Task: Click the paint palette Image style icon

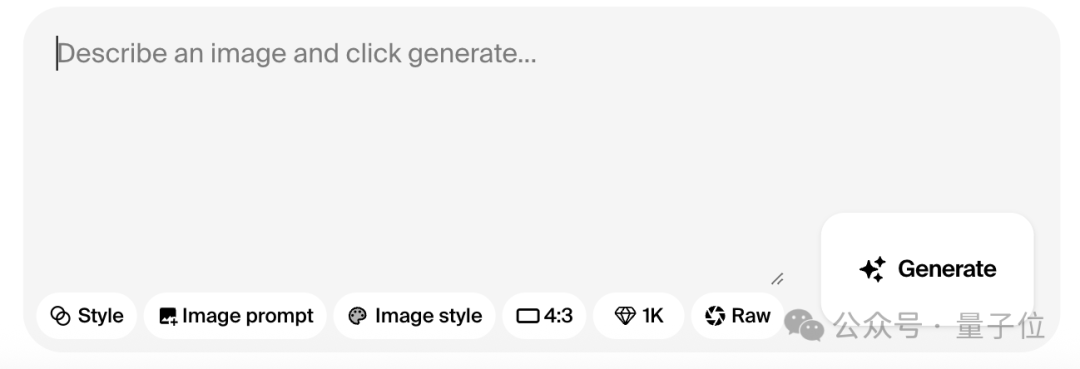Action: pos(357,316)
